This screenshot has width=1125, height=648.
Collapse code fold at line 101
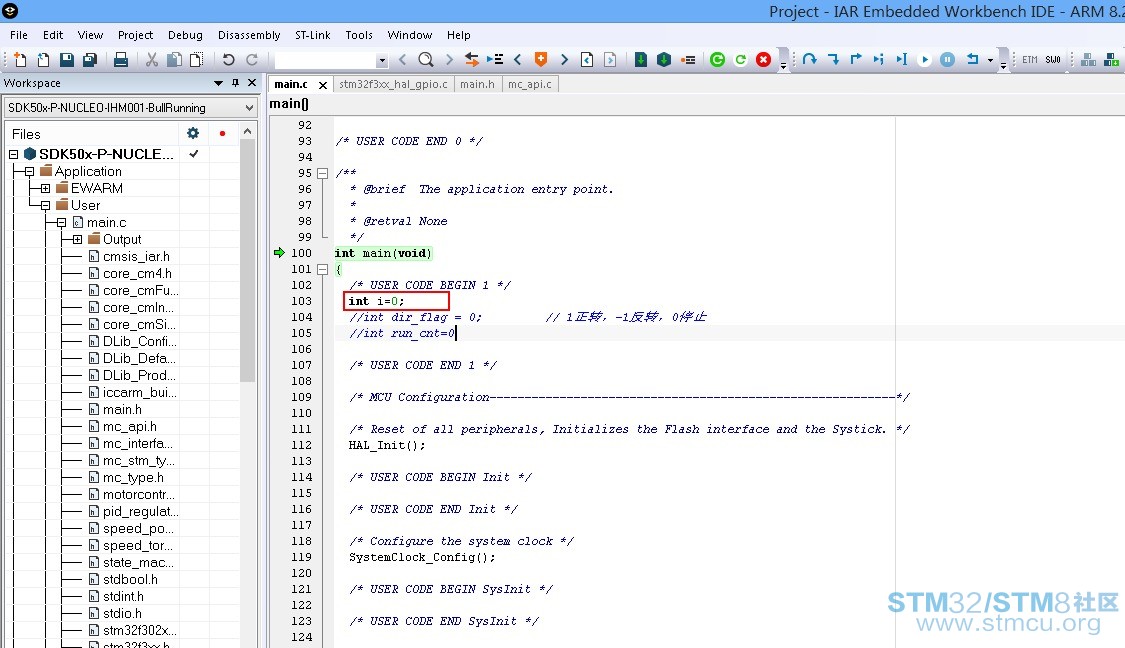pyautogui.click(x=323, y=269)
